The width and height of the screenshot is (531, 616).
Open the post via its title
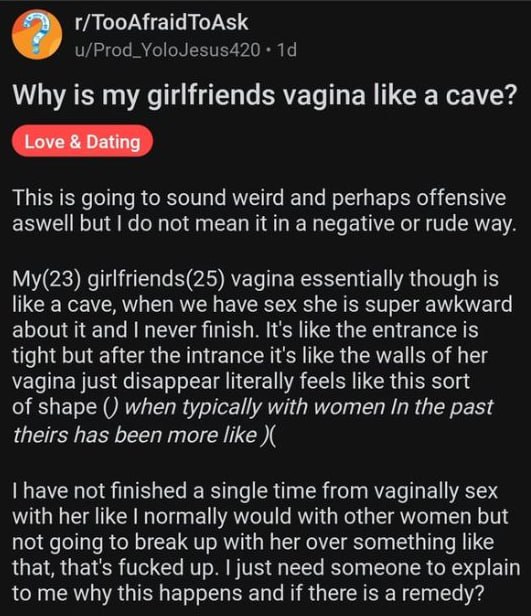point(264,96)
